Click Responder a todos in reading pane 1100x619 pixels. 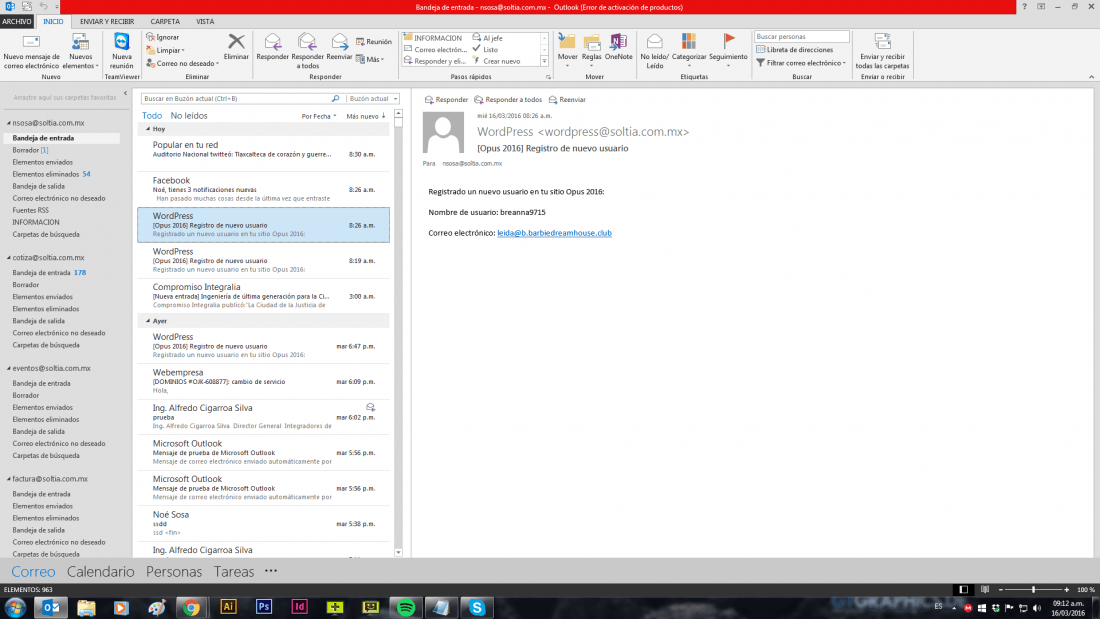(508, 100)
